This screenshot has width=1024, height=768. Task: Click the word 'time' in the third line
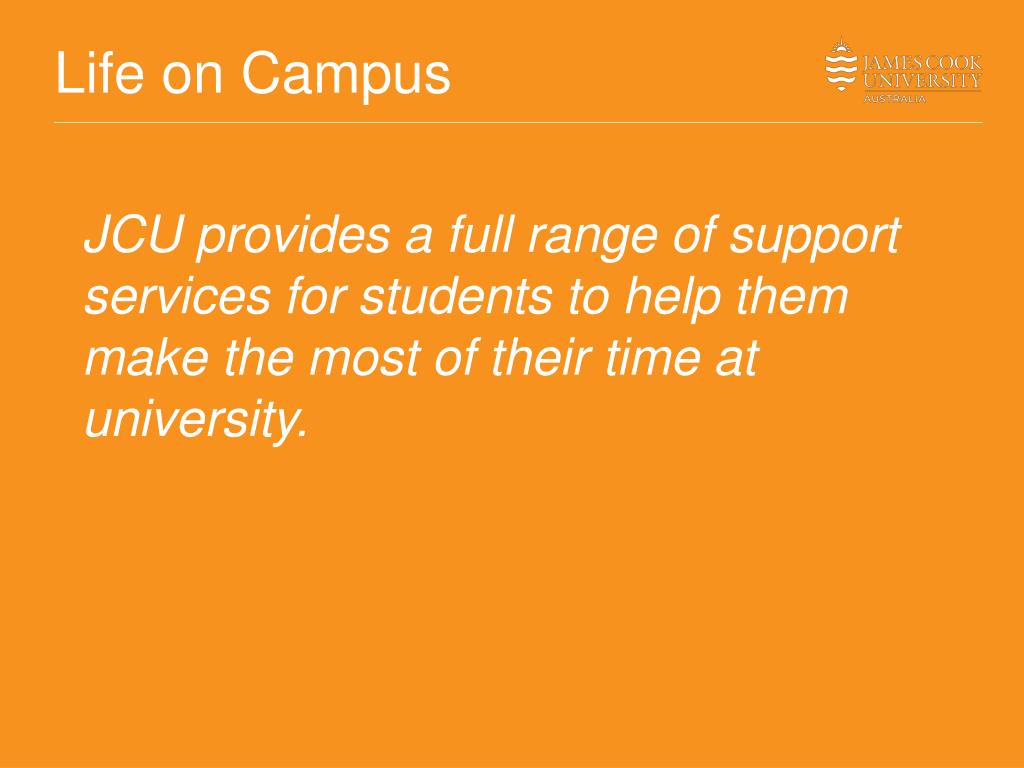653,357
